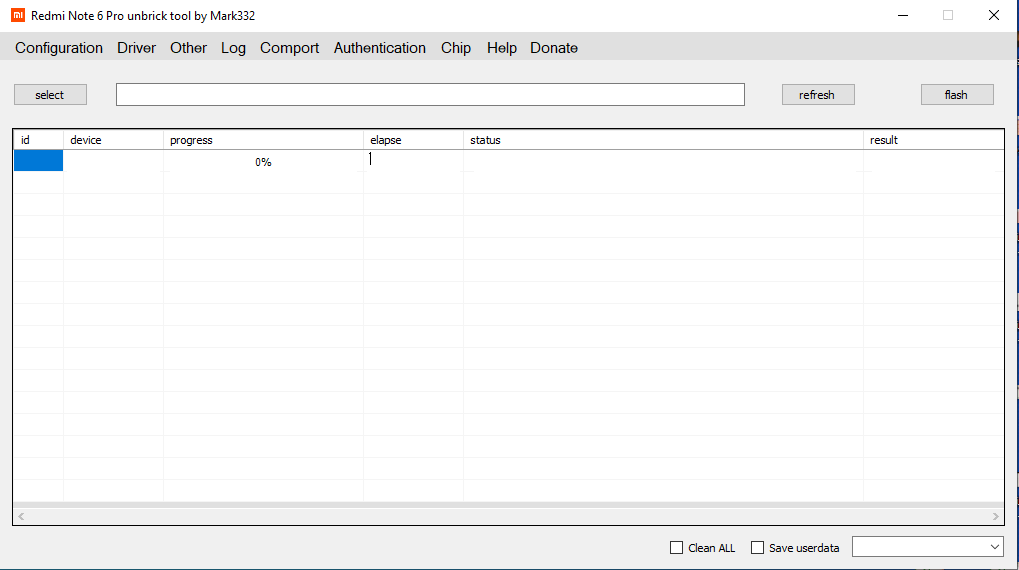This screenshot has width=1019, height=570.
Task: Click the 0% progress cell
Action: (x=263, y=162)
